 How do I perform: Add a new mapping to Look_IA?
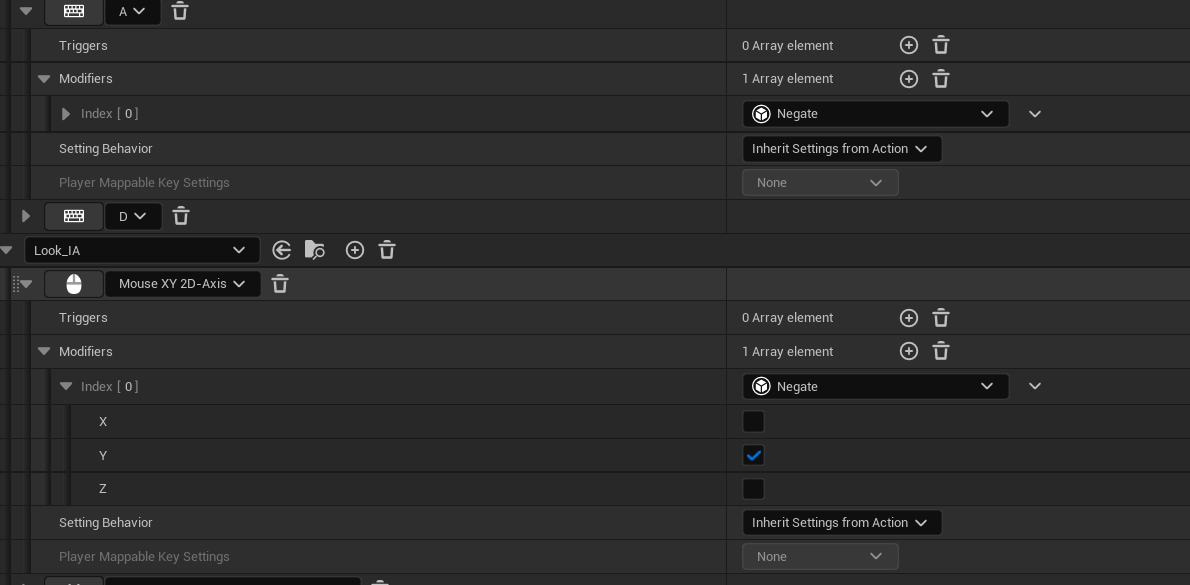click(354, 250)
